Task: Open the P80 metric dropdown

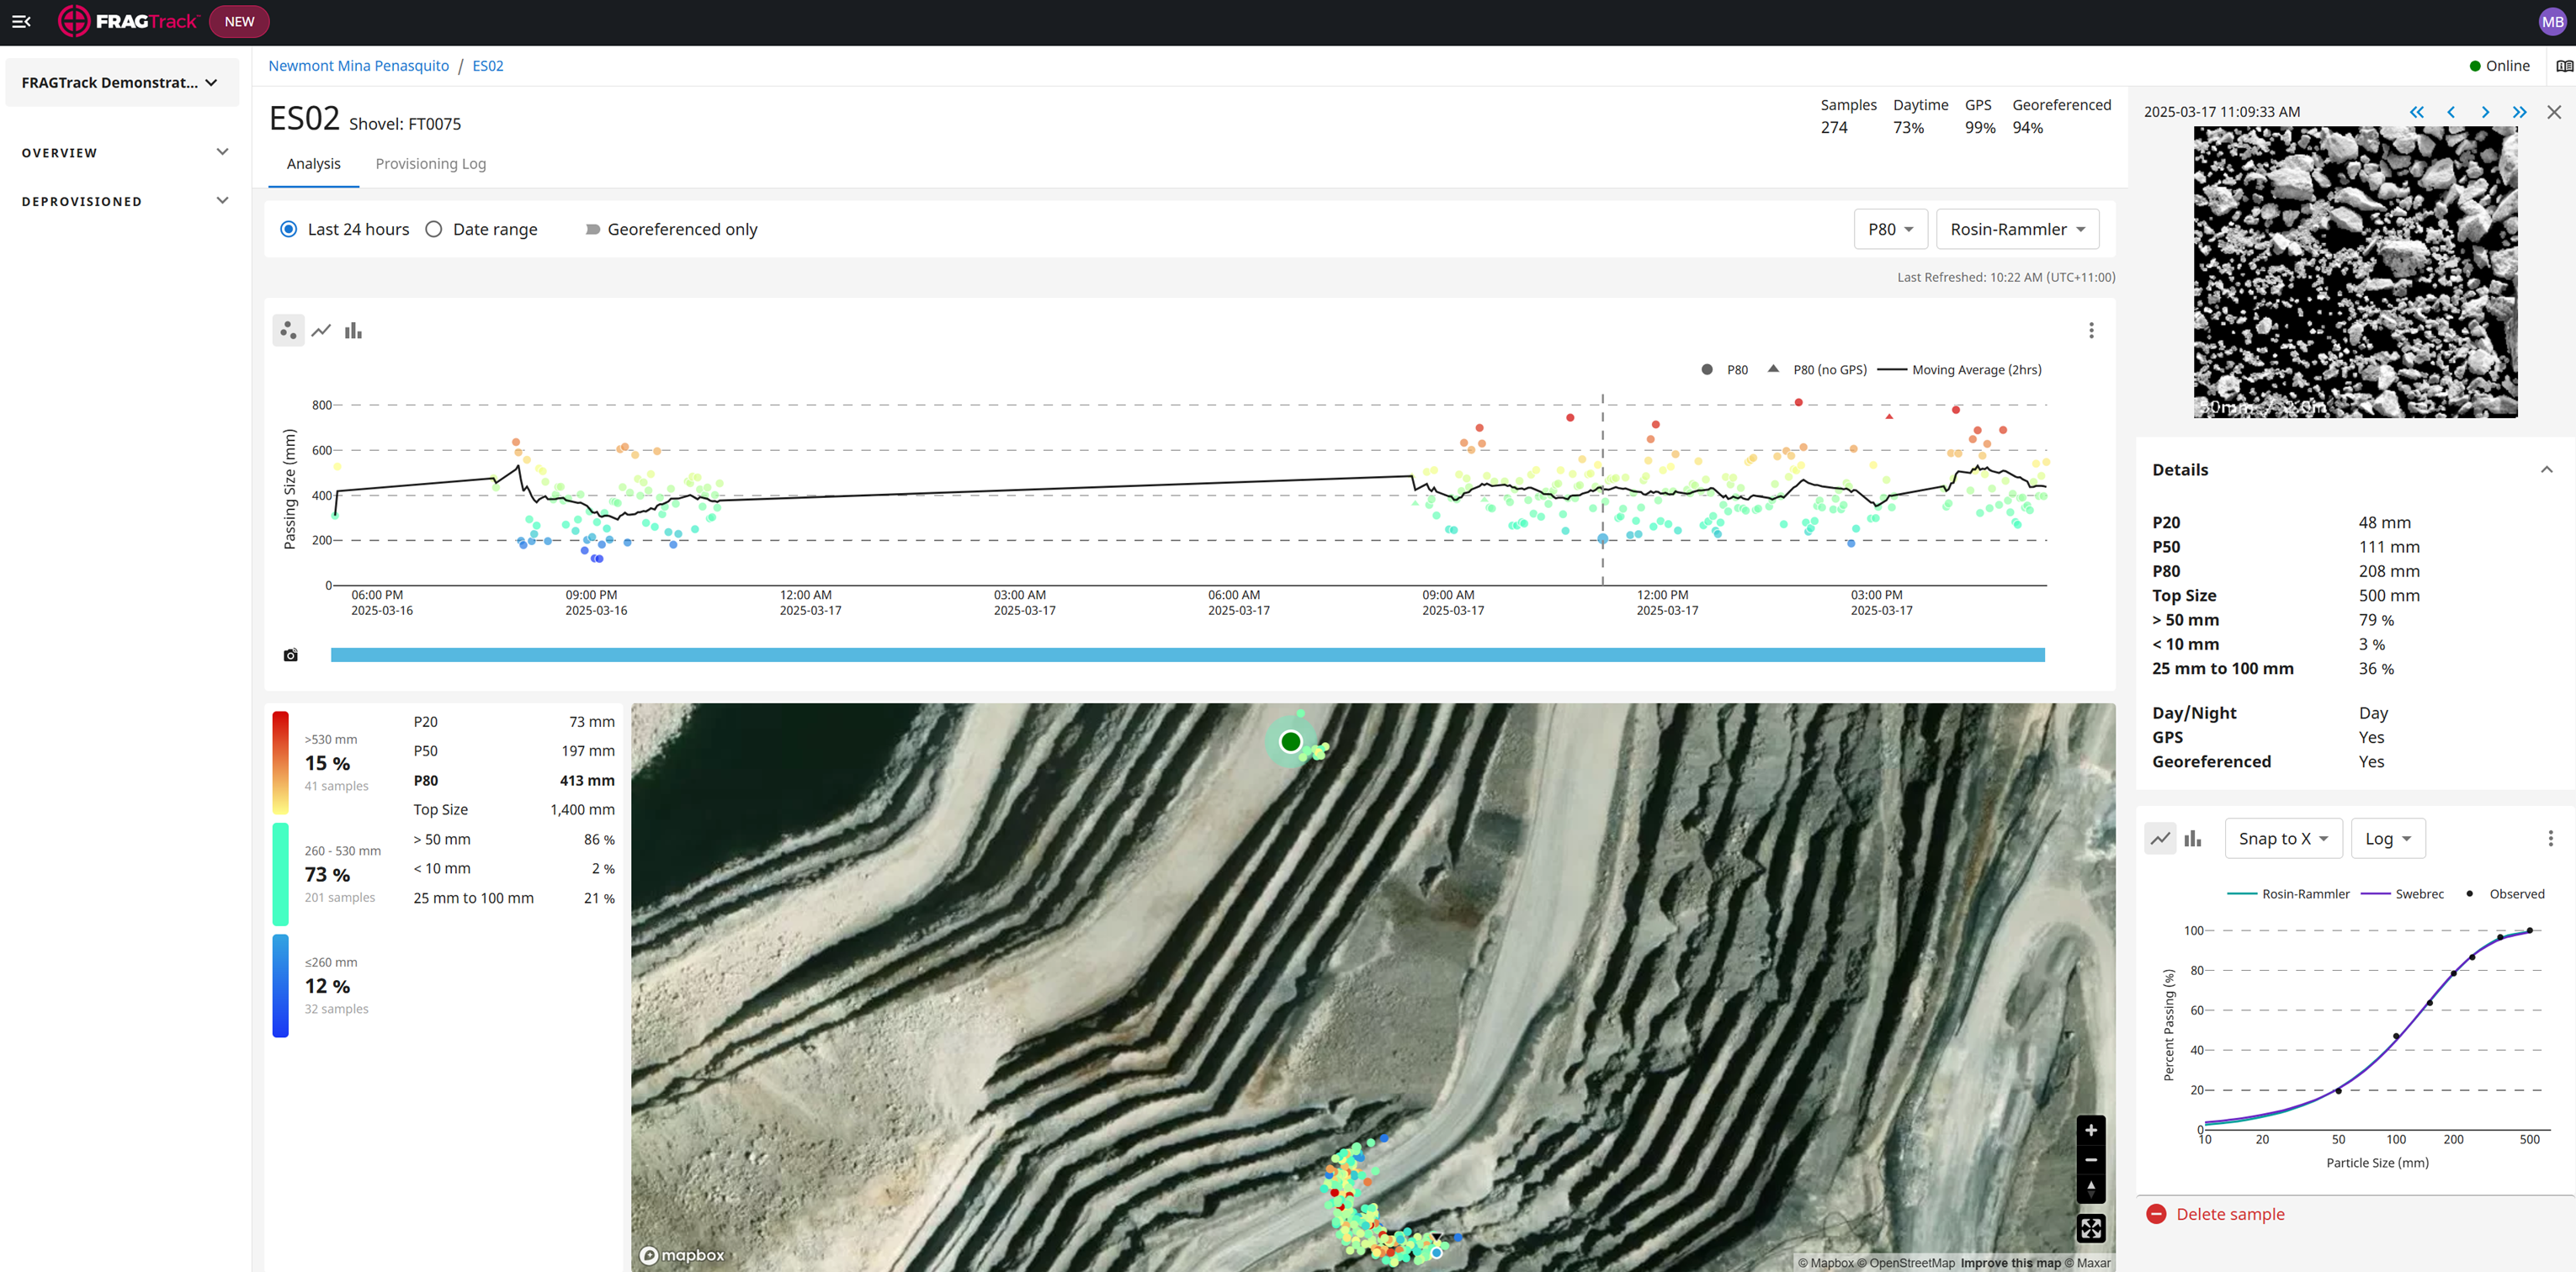Action: (x=1890, y=229)
